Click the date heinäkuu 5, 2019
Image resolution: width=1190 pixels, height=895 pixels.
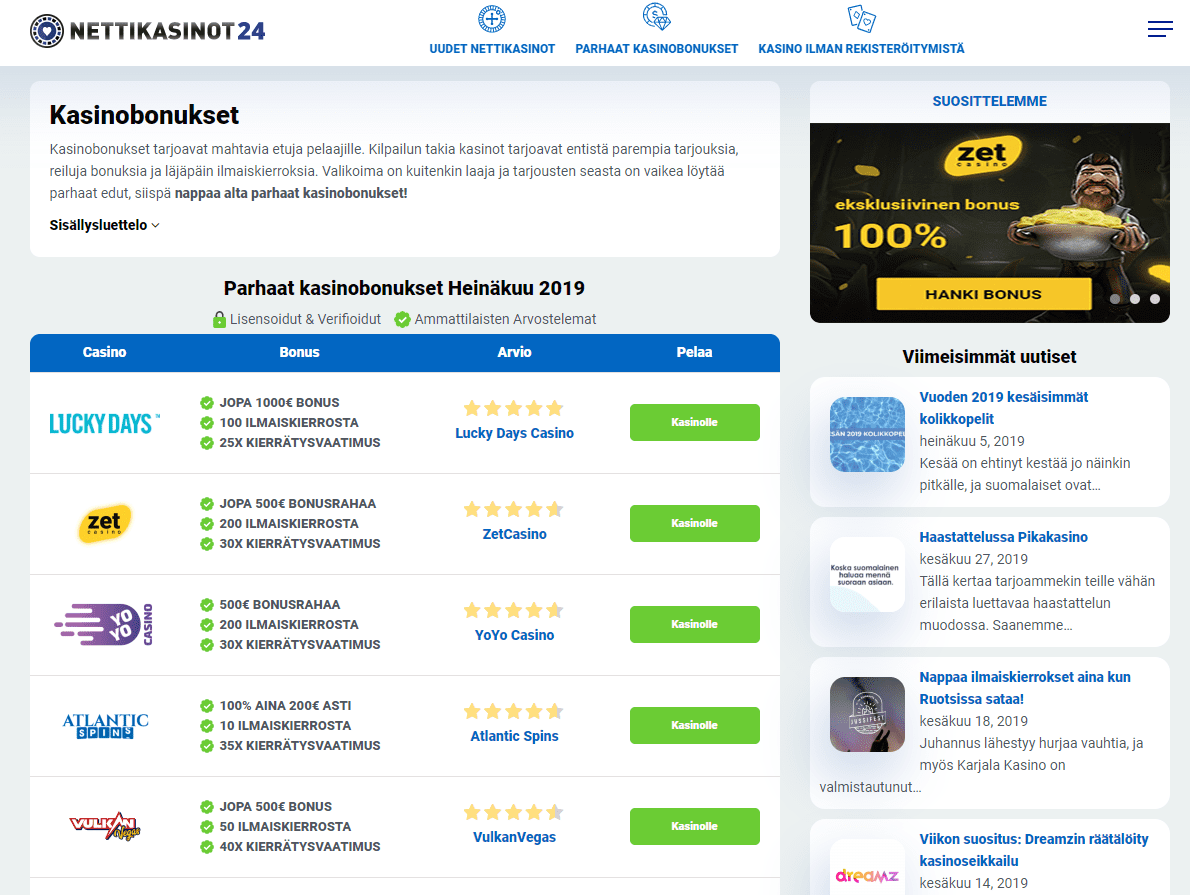pos(971,442)
